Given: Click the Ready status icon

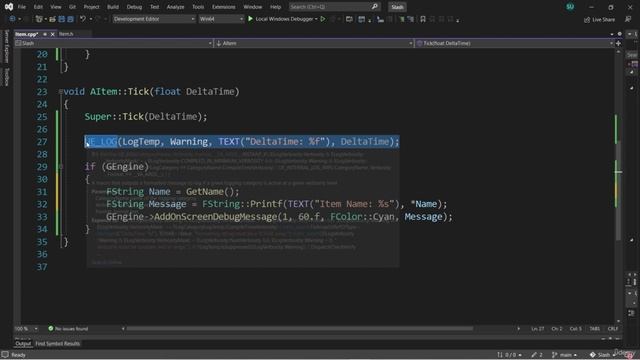Looking at the screenshot, I should point(5,355).
